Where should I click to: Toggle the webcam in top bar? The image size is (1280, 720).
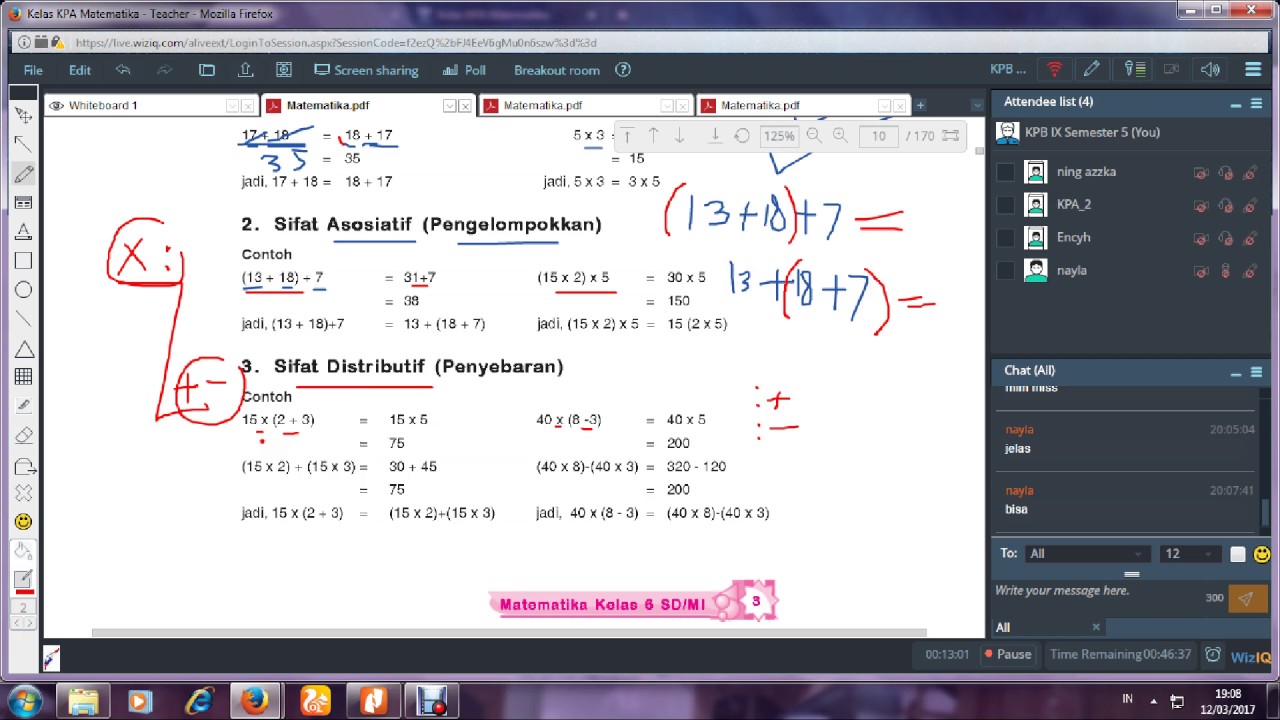(1171, 69)
